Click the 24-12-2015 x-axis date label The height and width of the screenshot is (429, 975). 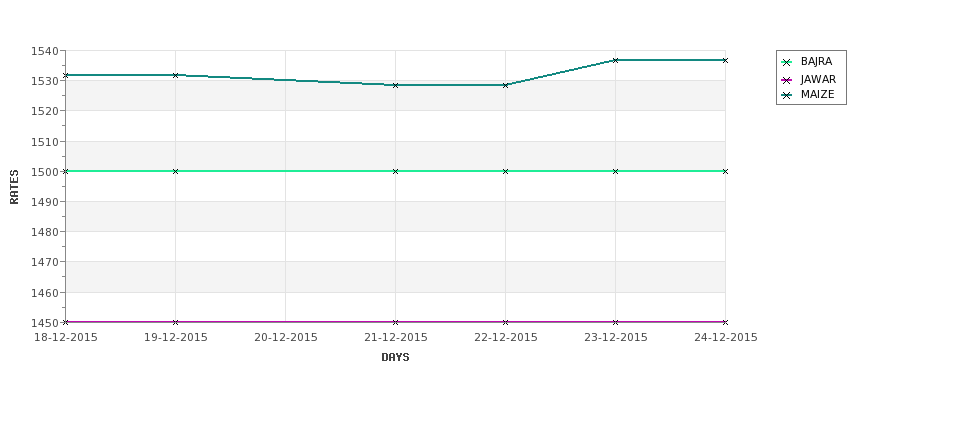coord(726,338)
